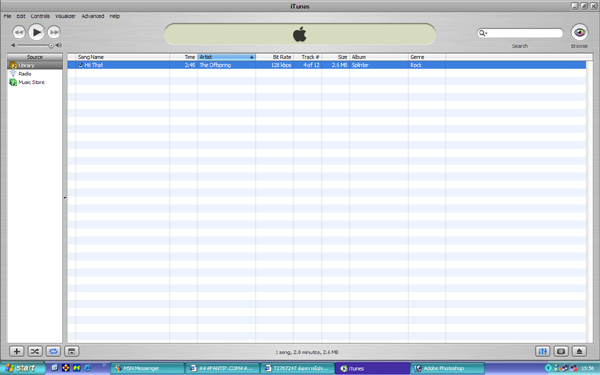The height and width of the screenshot is (375, 600).
Task: Click the Radio antenna icon
Action: coord(13,73)
